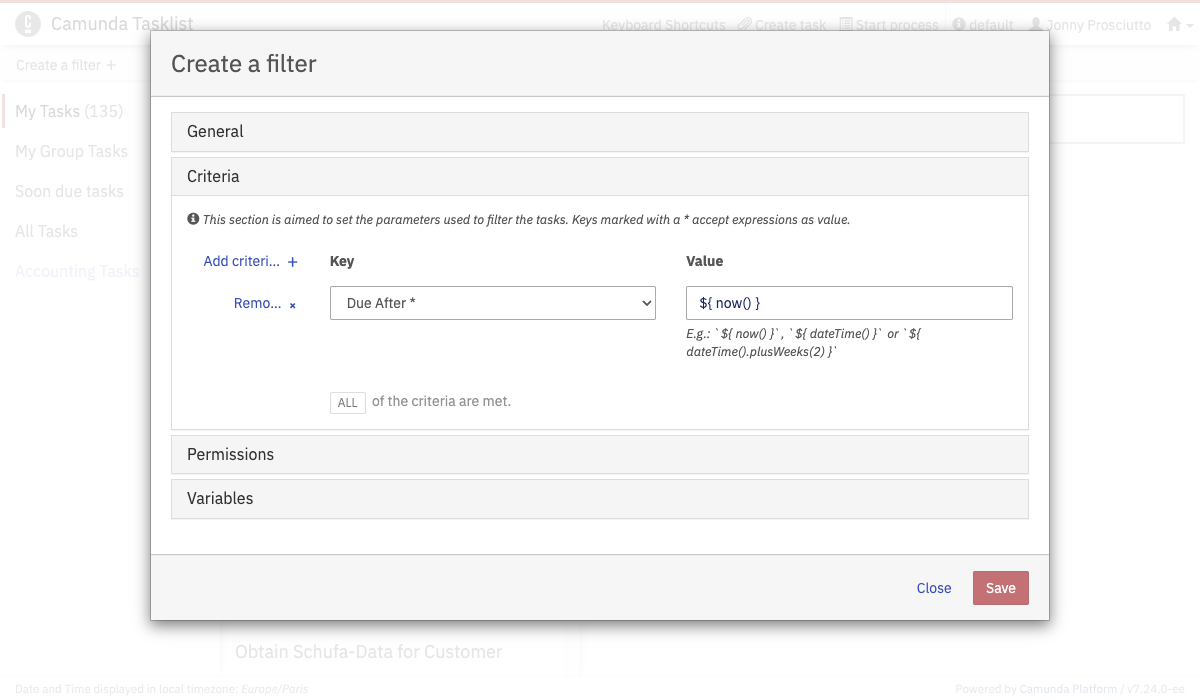
Task: Click the plus icon beside Add criteria
Action: tap(293, 262)
